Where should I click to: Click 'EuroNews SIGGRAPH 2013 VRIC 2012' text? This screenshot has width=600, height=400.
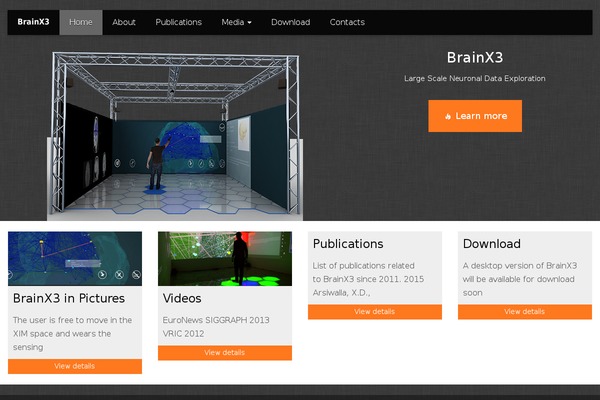216,327
